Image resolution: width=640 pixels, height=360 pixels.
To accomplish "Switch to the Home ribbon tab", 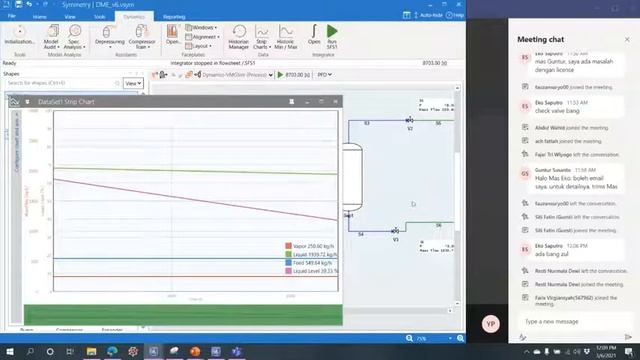I will point(40,17).
